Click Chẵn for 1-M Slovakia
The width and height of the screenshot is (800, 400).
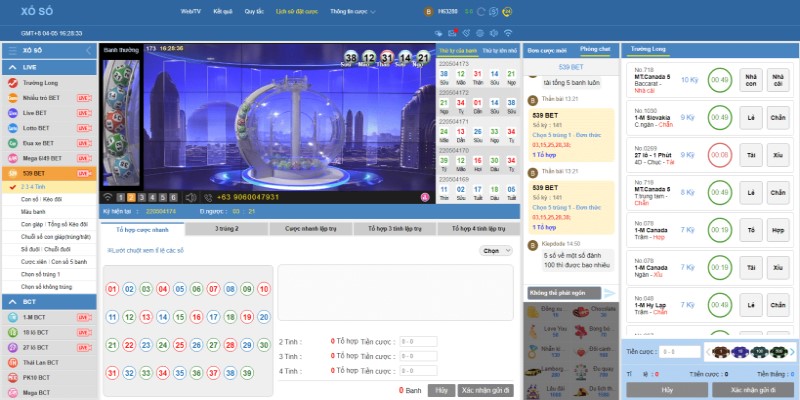(x=778, y=118)
